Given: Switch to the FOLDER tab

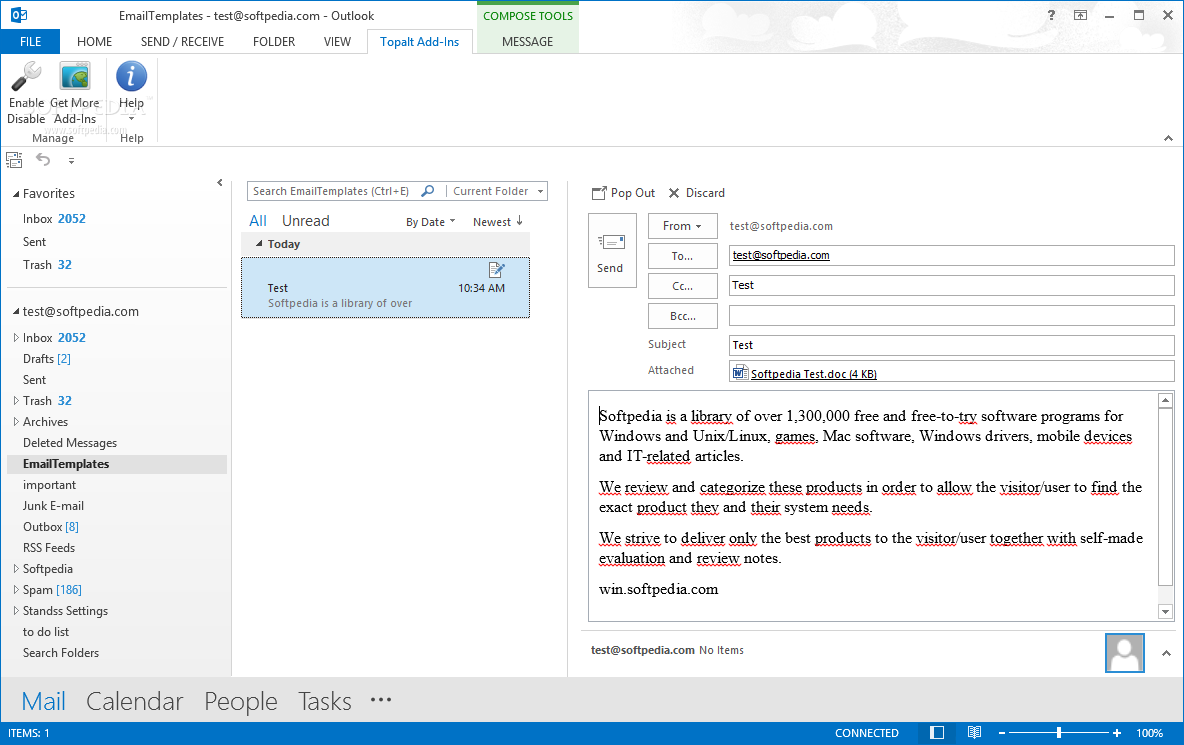Looking at the screenshot, I should tap(274, 42).
